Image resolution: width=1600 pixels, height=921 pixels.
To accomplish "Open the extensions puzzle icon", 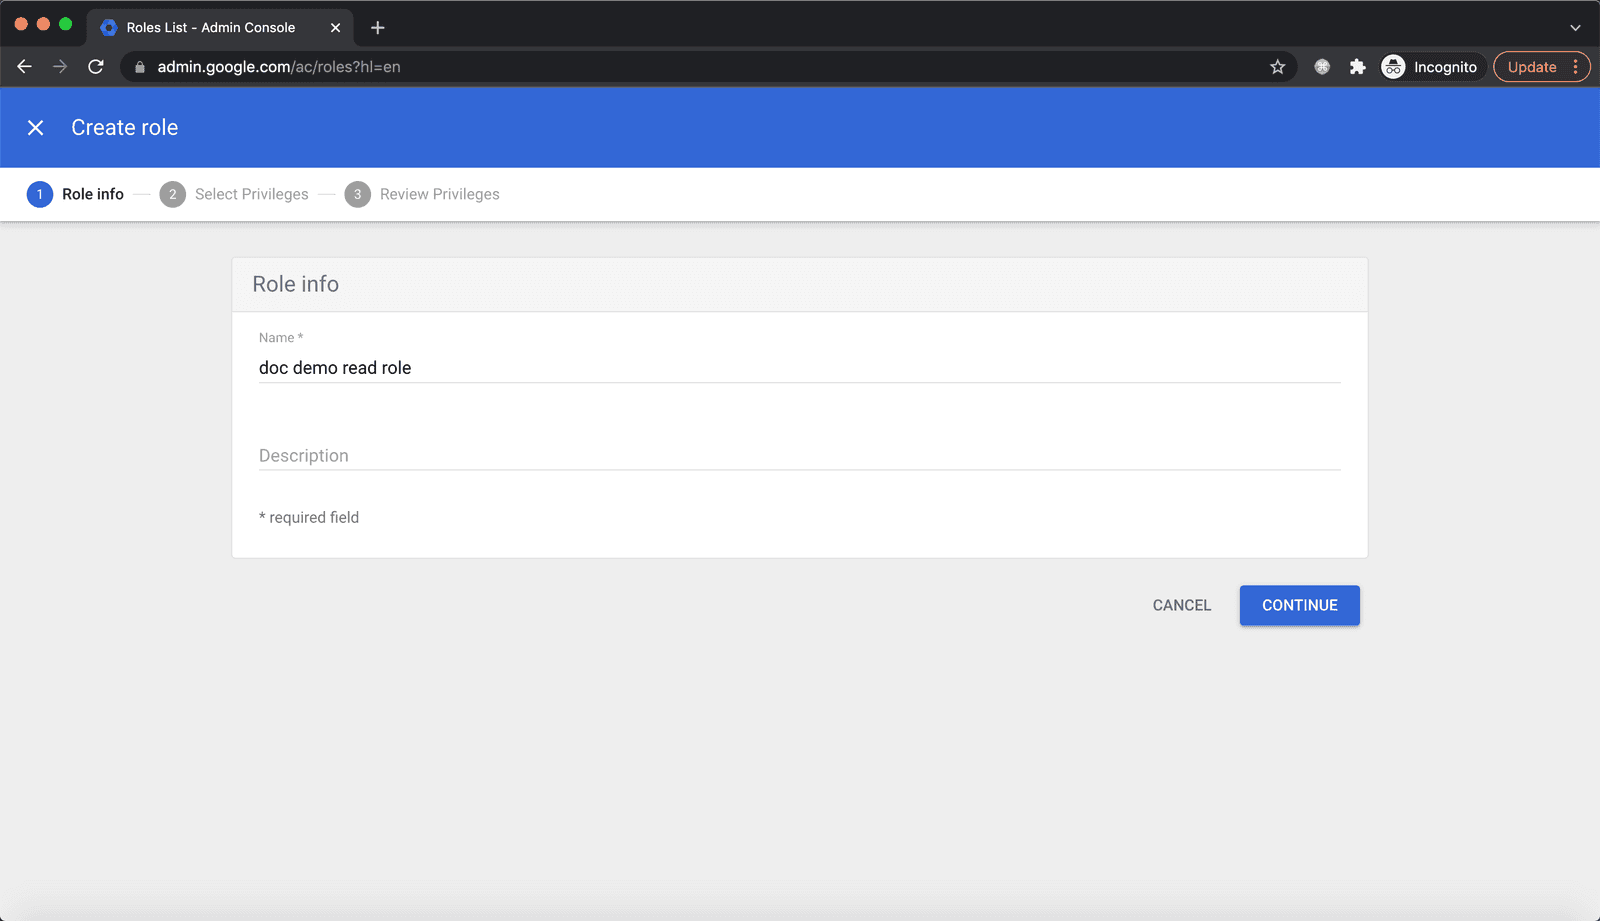I will (x=1357, y=67).
